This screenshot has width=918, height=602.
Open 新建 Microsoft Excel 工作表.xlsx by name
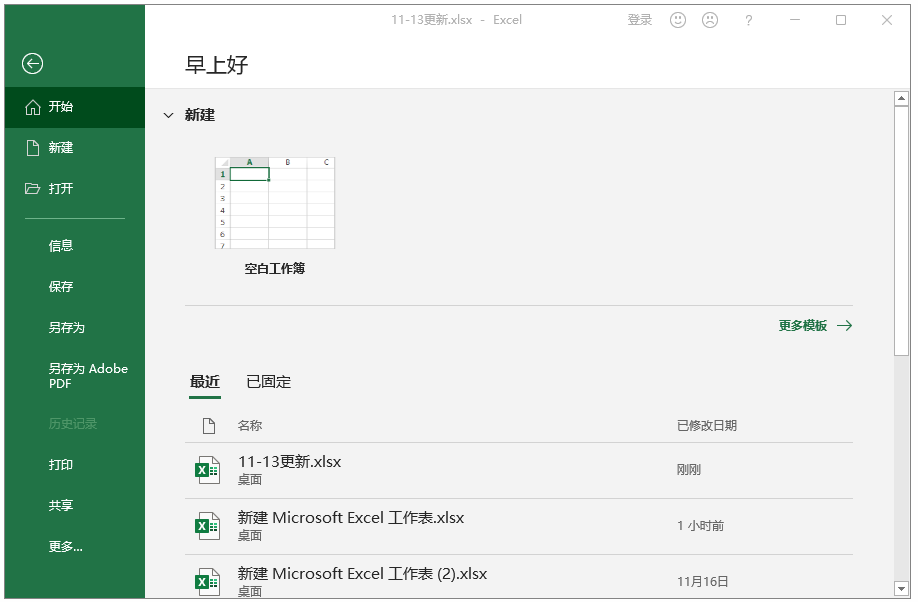click(351, 518)
